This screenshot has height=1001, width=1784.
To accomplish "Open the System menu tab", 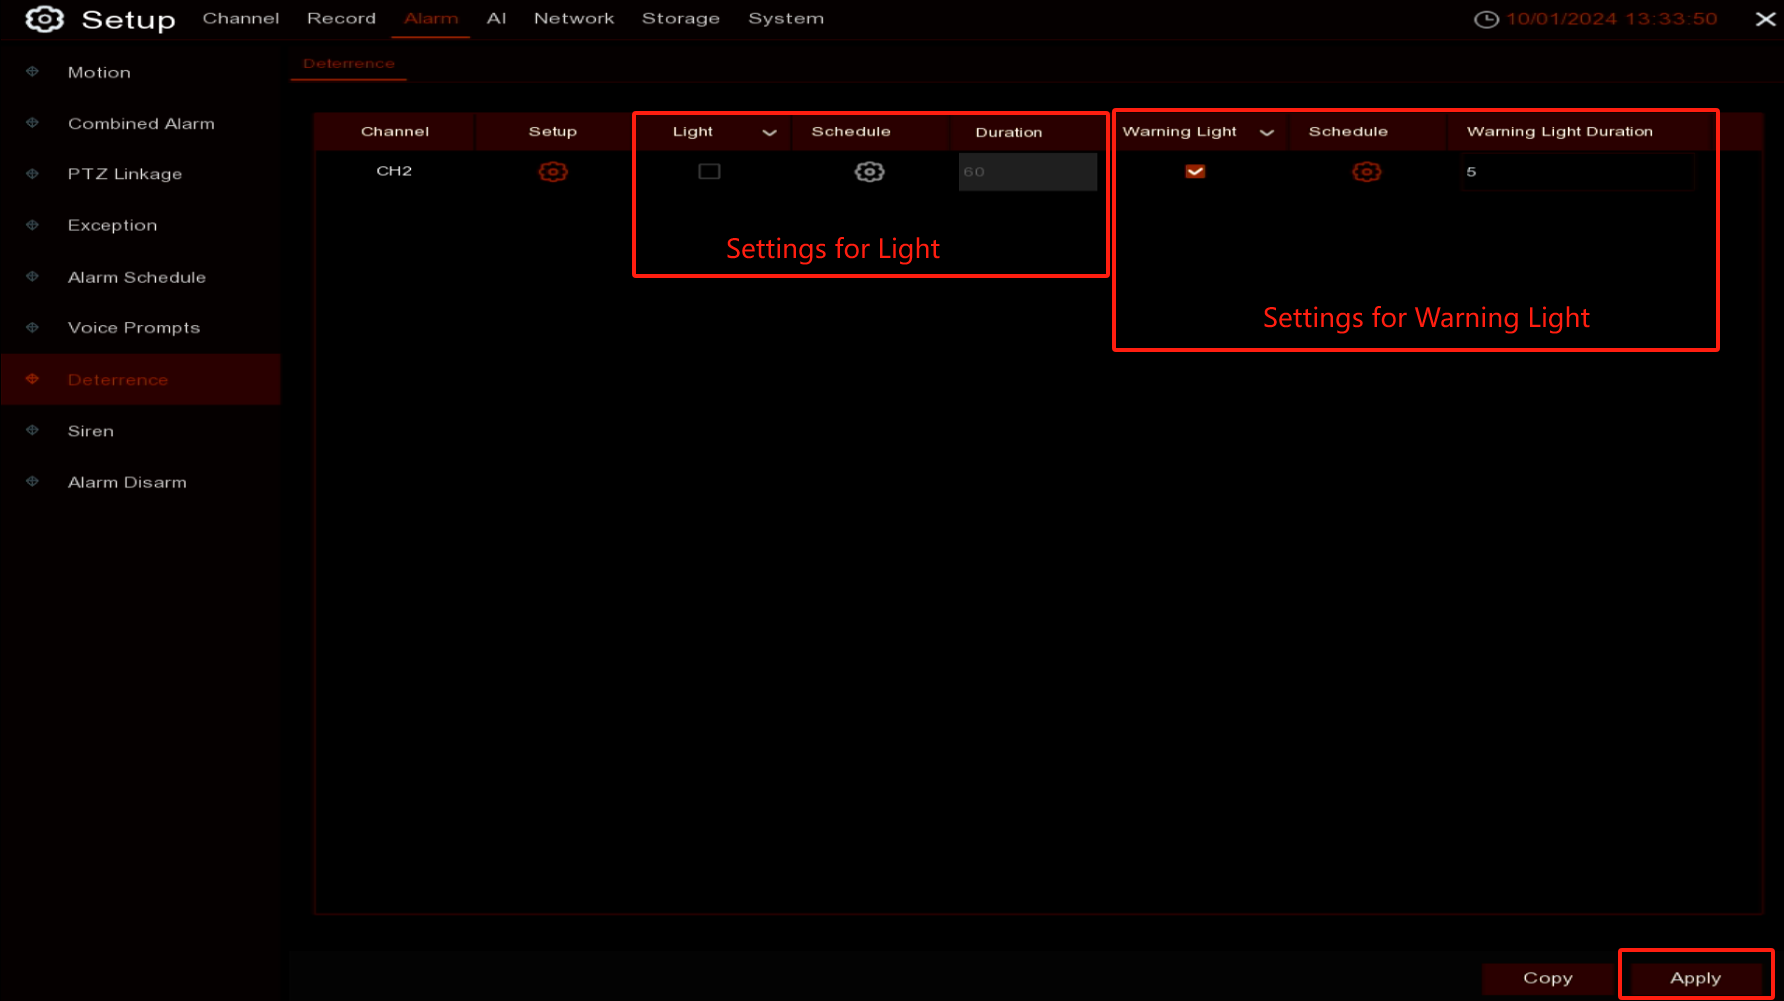I will pos(786,19).
